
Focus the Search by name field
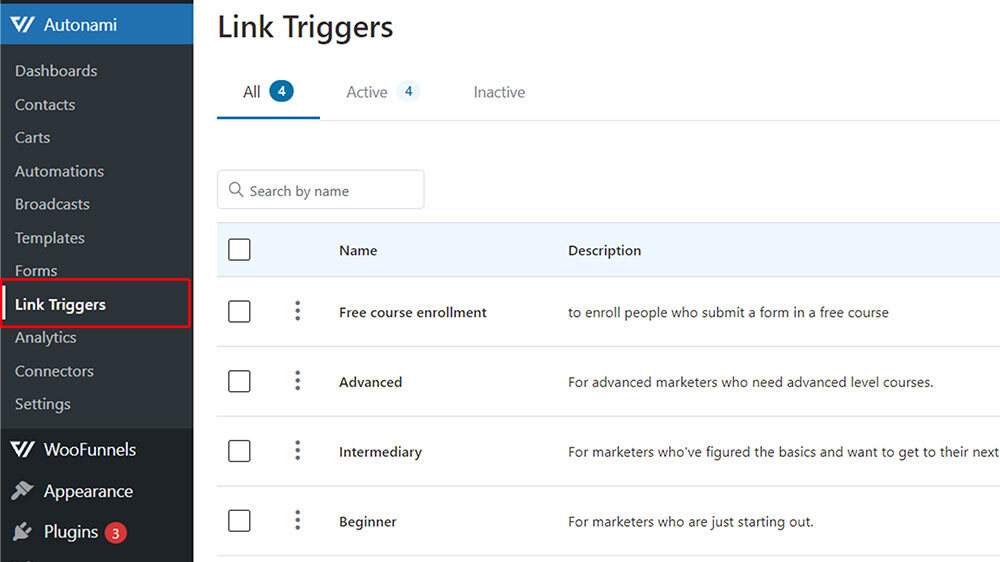321,189
